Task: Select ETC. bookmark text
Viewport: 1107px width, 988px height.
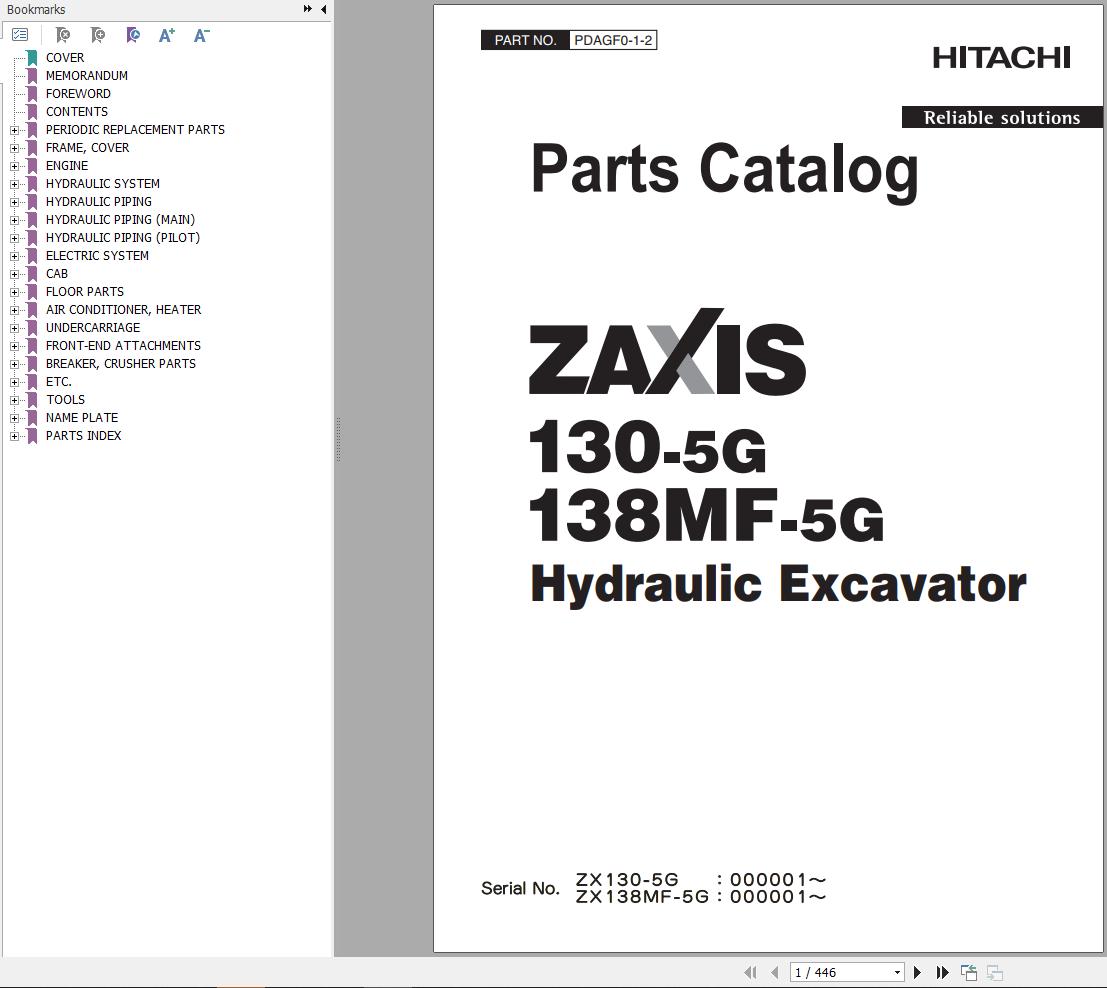Action: [59, 382]
